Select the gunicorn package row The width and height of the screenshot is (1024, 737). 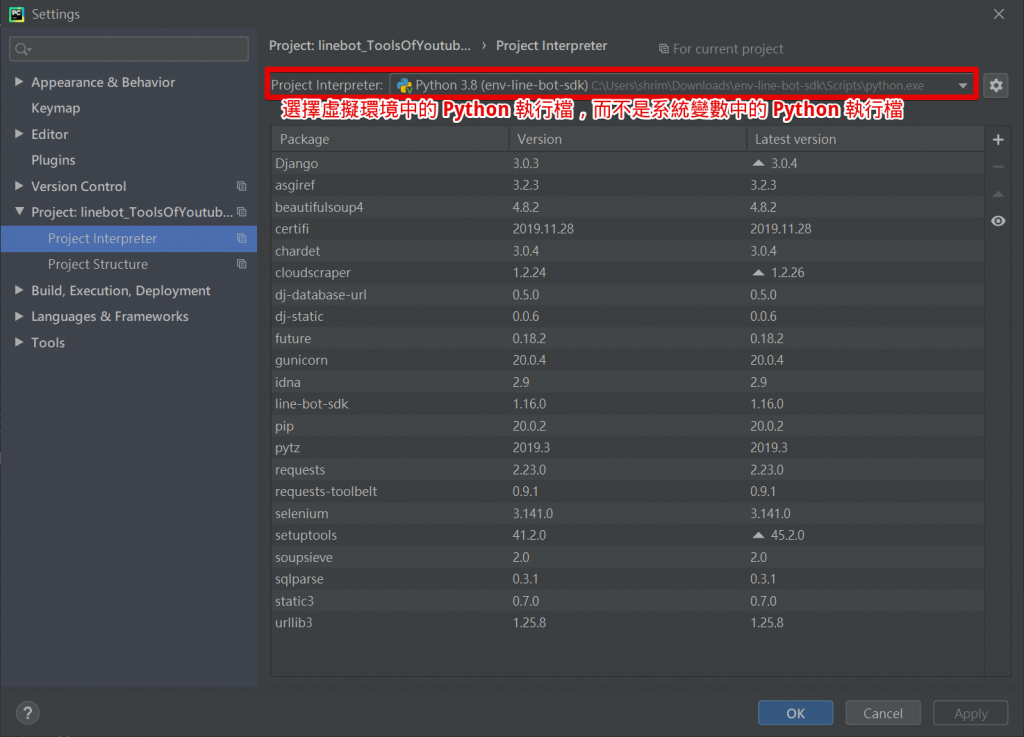628,360
